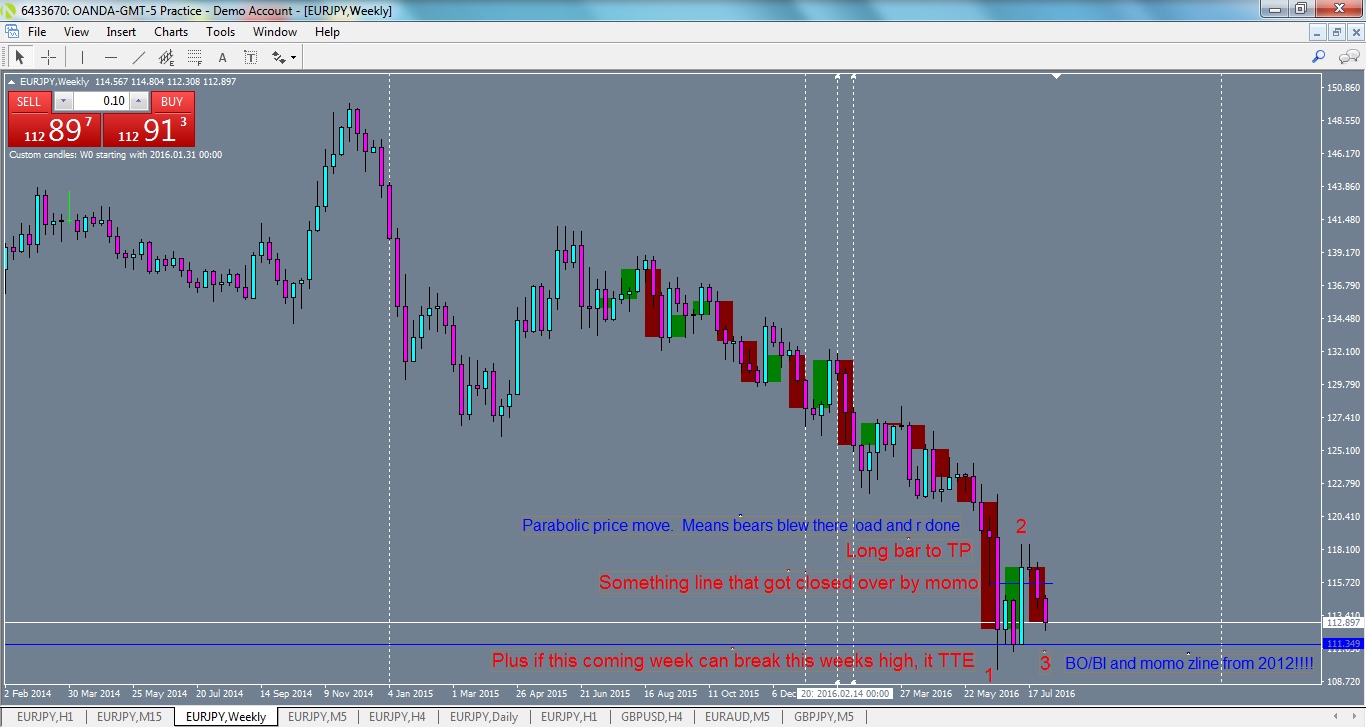Select the Horizontal Line drawing tool

111,57
